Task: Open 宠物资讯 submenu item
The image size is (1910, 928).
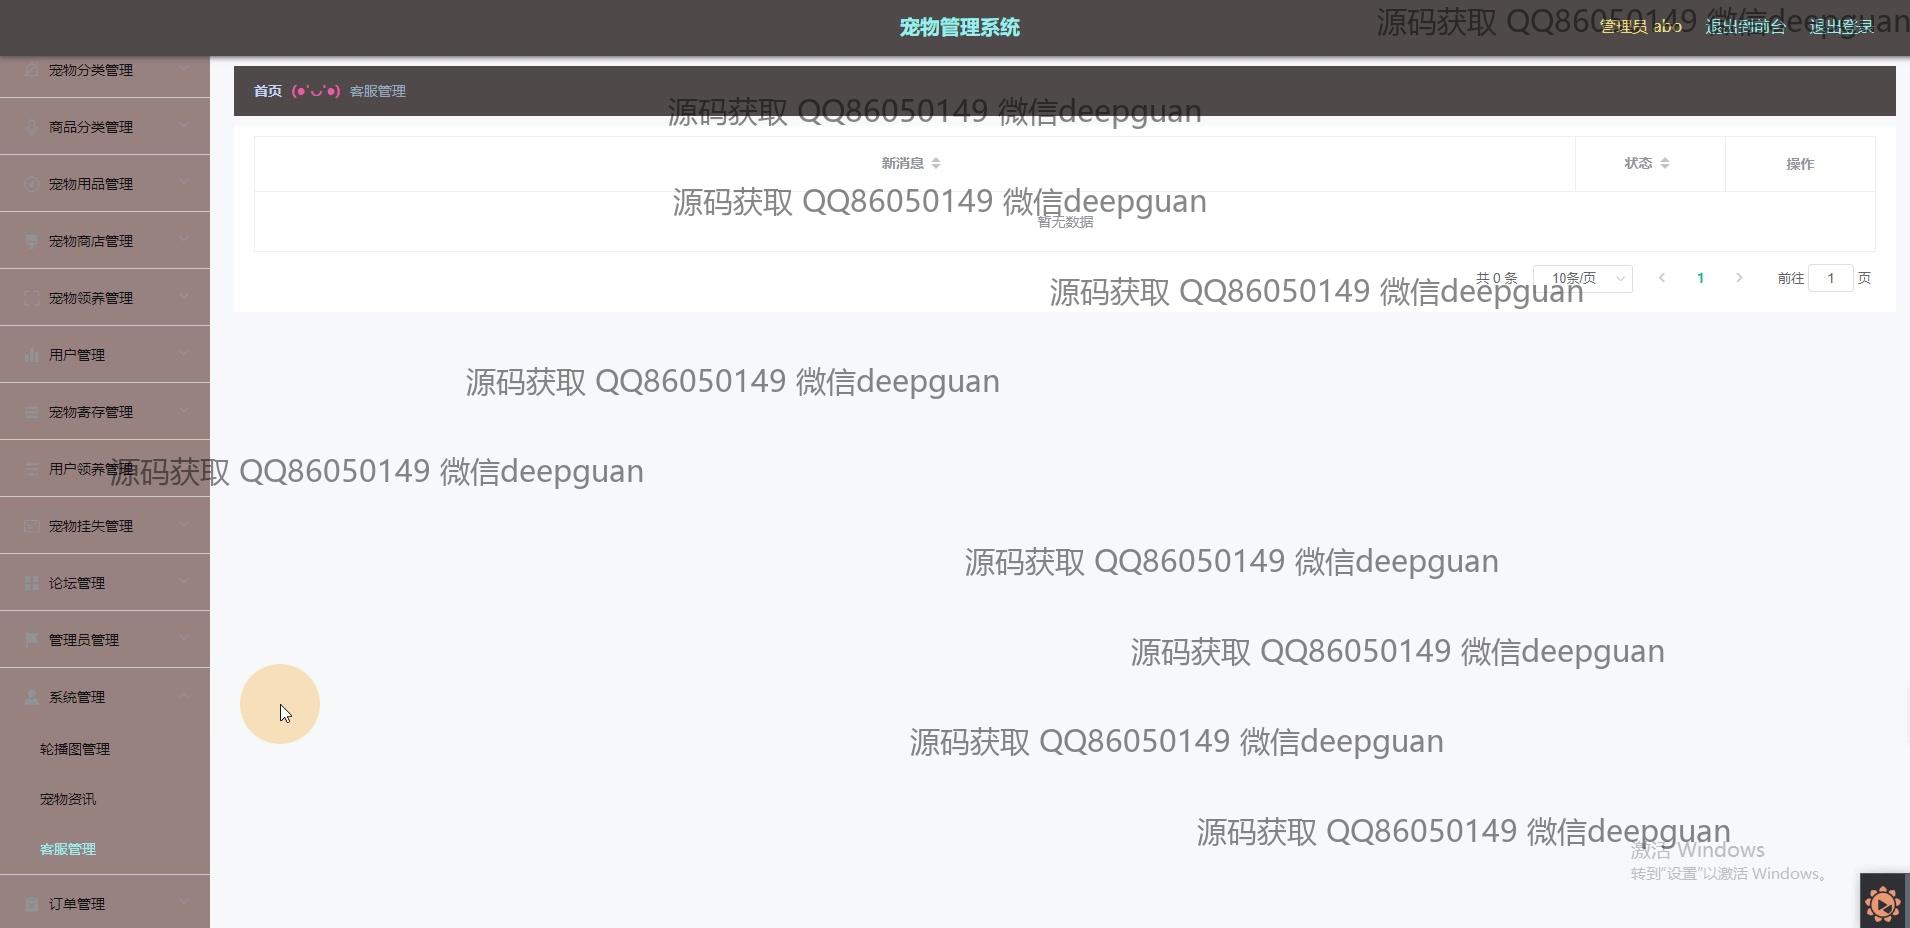Action: (68, 799)
